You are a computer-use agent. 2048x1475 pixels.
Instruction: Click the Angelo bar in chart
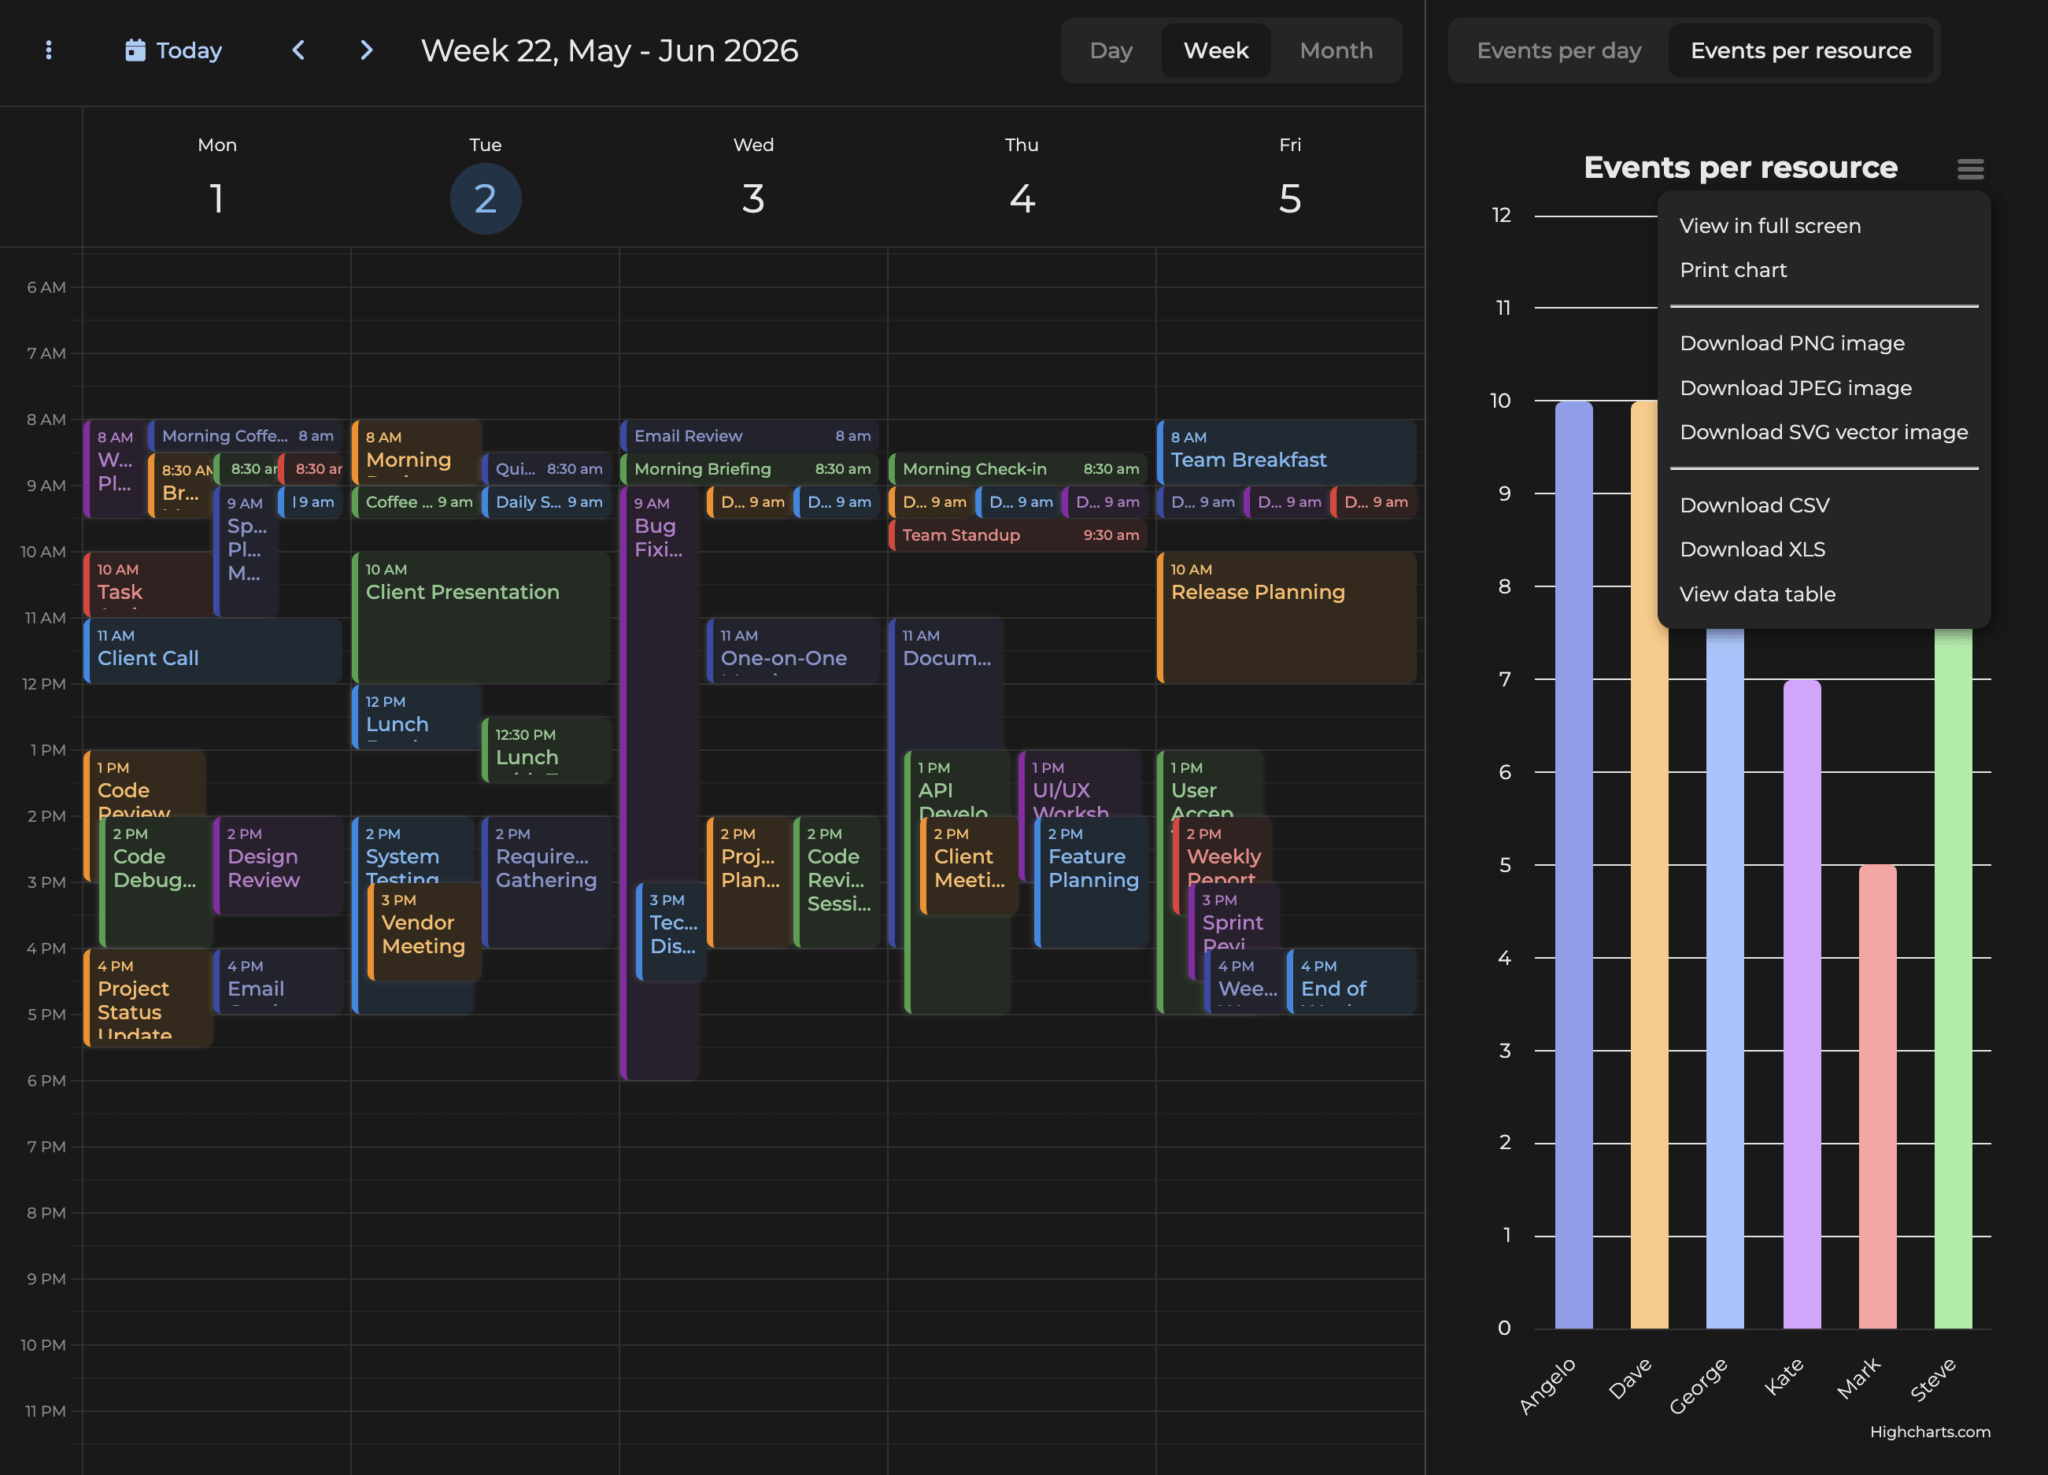(x=1573, y=865)
